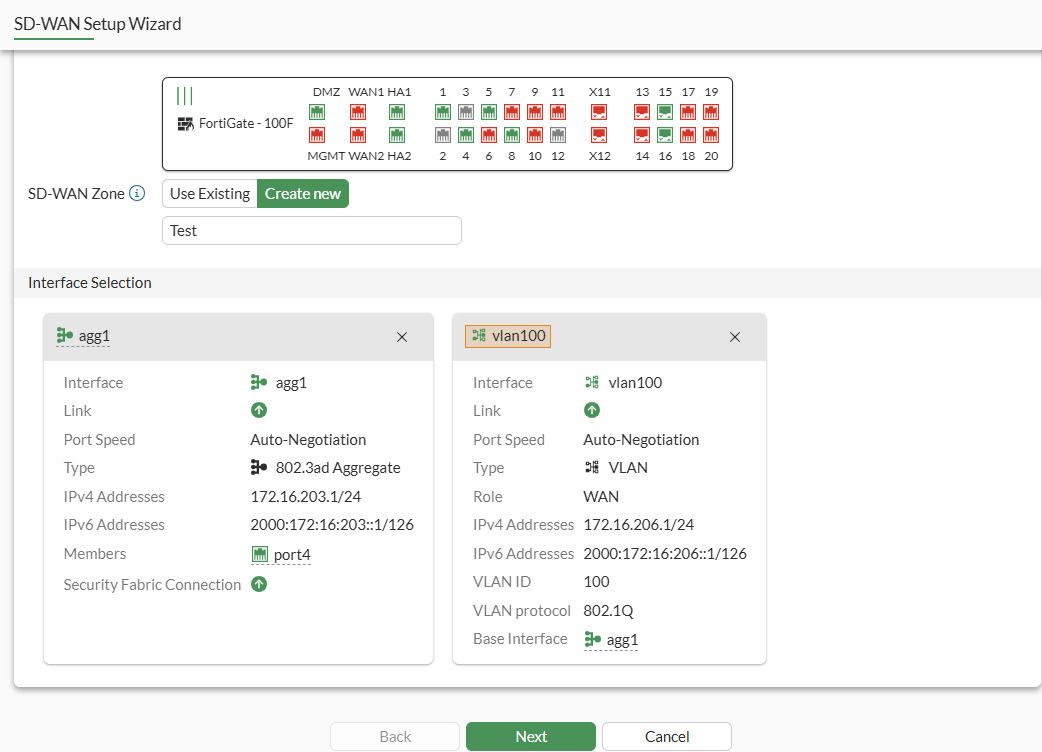The width and height of the screenshot is (1042, 752).
Task: Click the X11 SFP port icon
Action: (599, 112)
